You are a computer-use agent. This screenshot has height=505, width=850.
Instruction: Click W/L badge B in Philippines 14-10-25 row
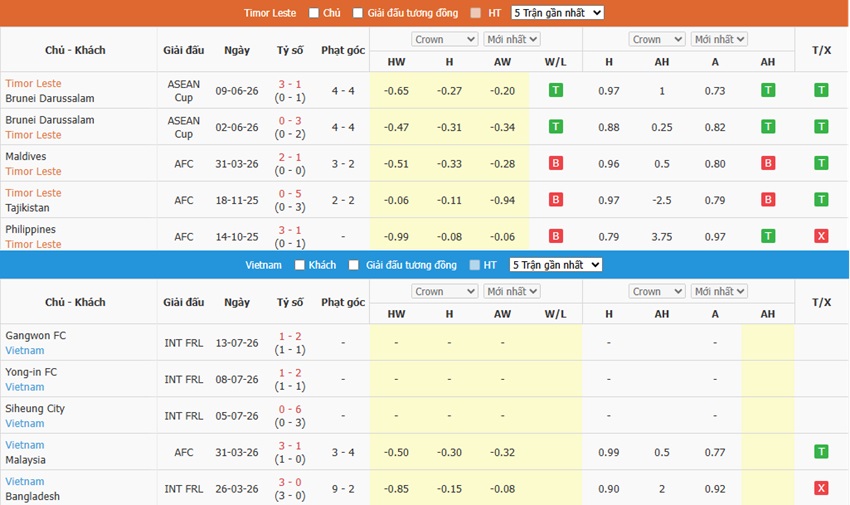[556, 236]
